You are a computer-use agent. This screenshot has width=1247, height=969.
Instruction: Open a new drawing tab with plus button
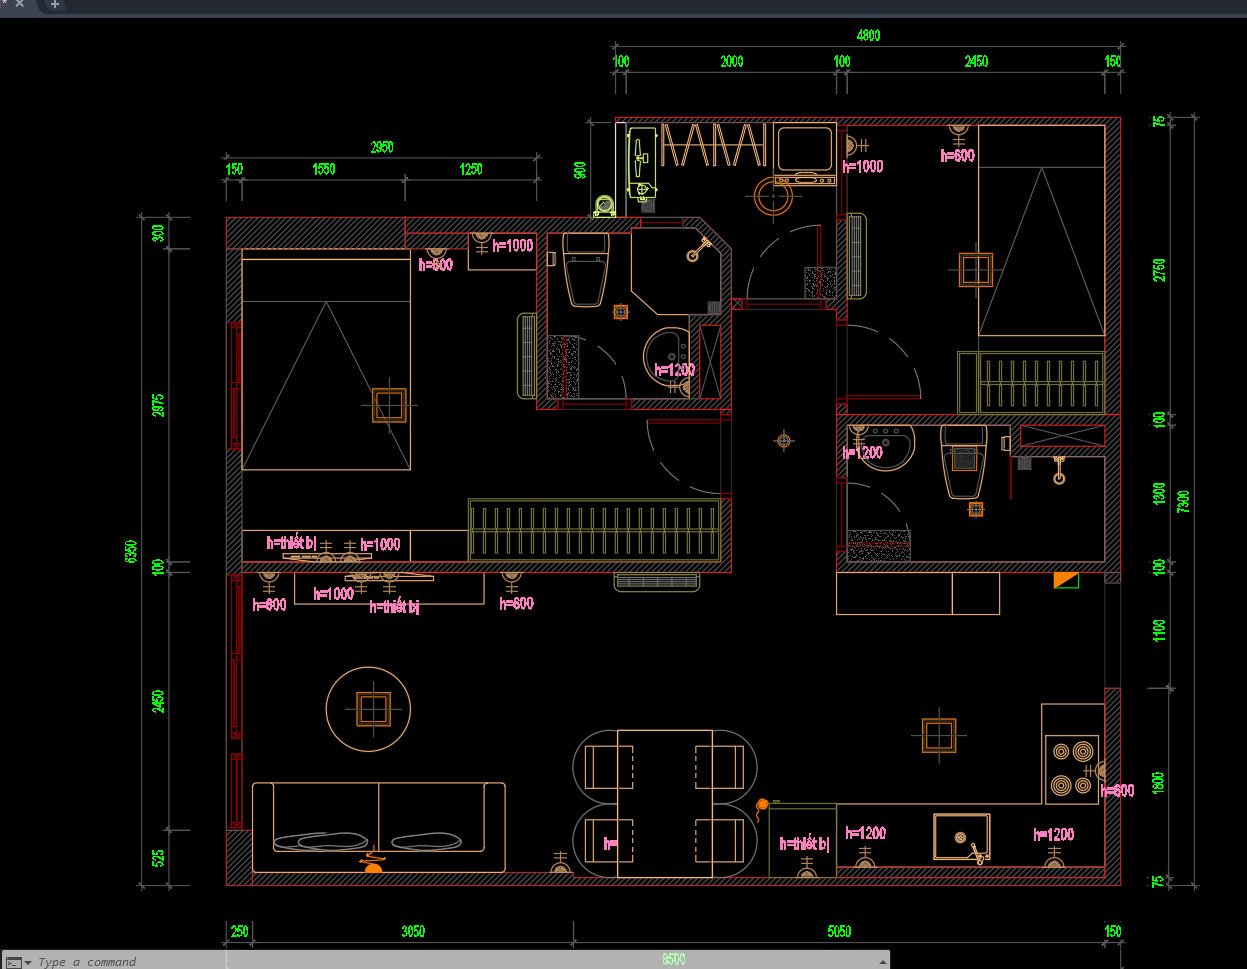tap(55, 5)
